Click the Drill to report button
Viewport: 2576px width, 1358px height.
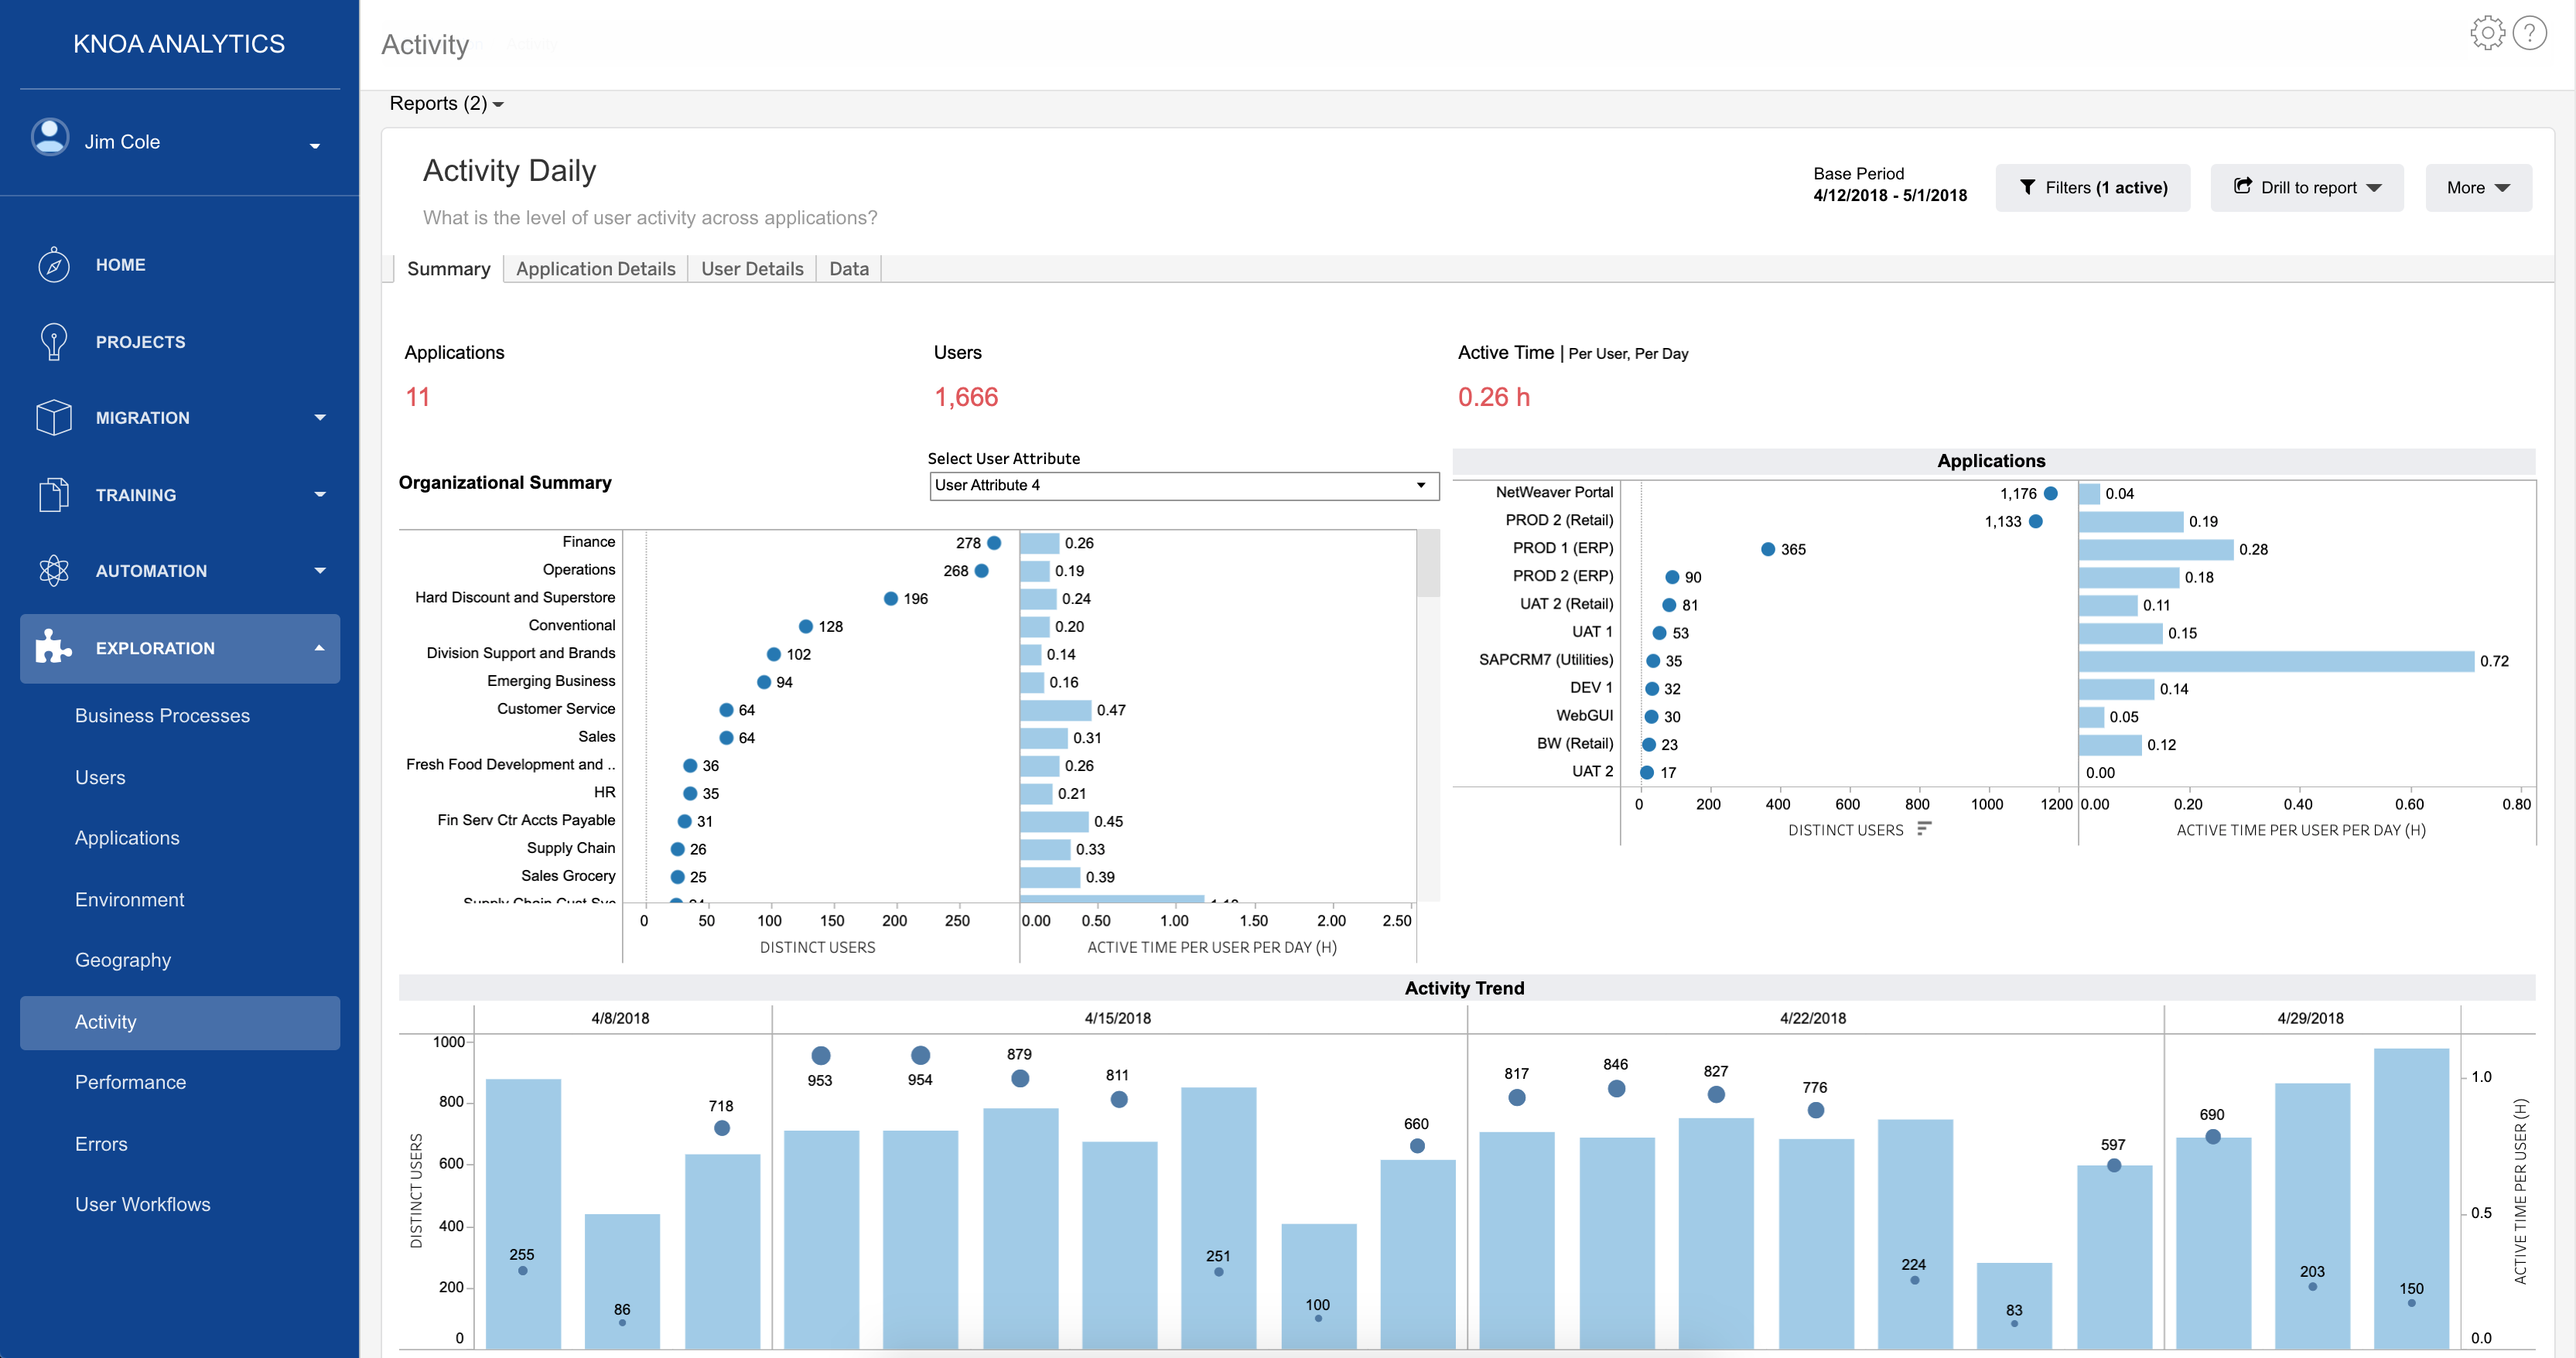tap(2305, 188)
